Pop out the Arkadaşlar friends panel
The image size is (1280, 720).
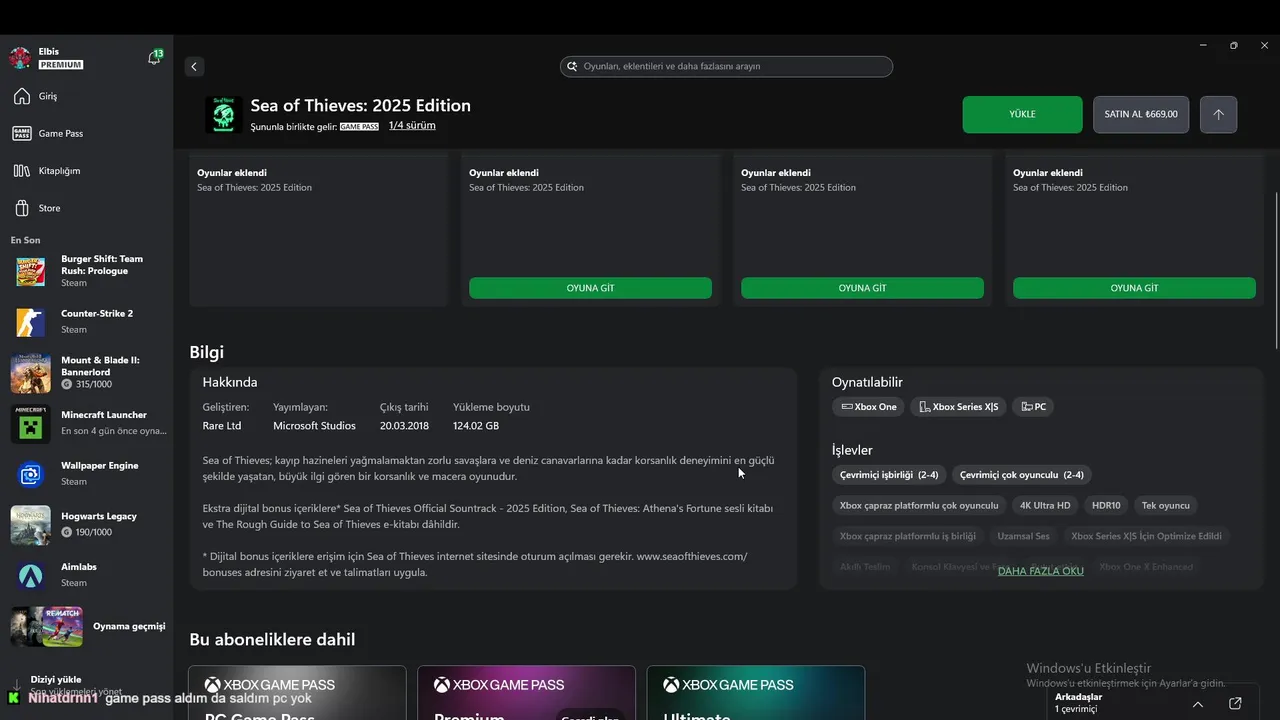pos(1235,703)
